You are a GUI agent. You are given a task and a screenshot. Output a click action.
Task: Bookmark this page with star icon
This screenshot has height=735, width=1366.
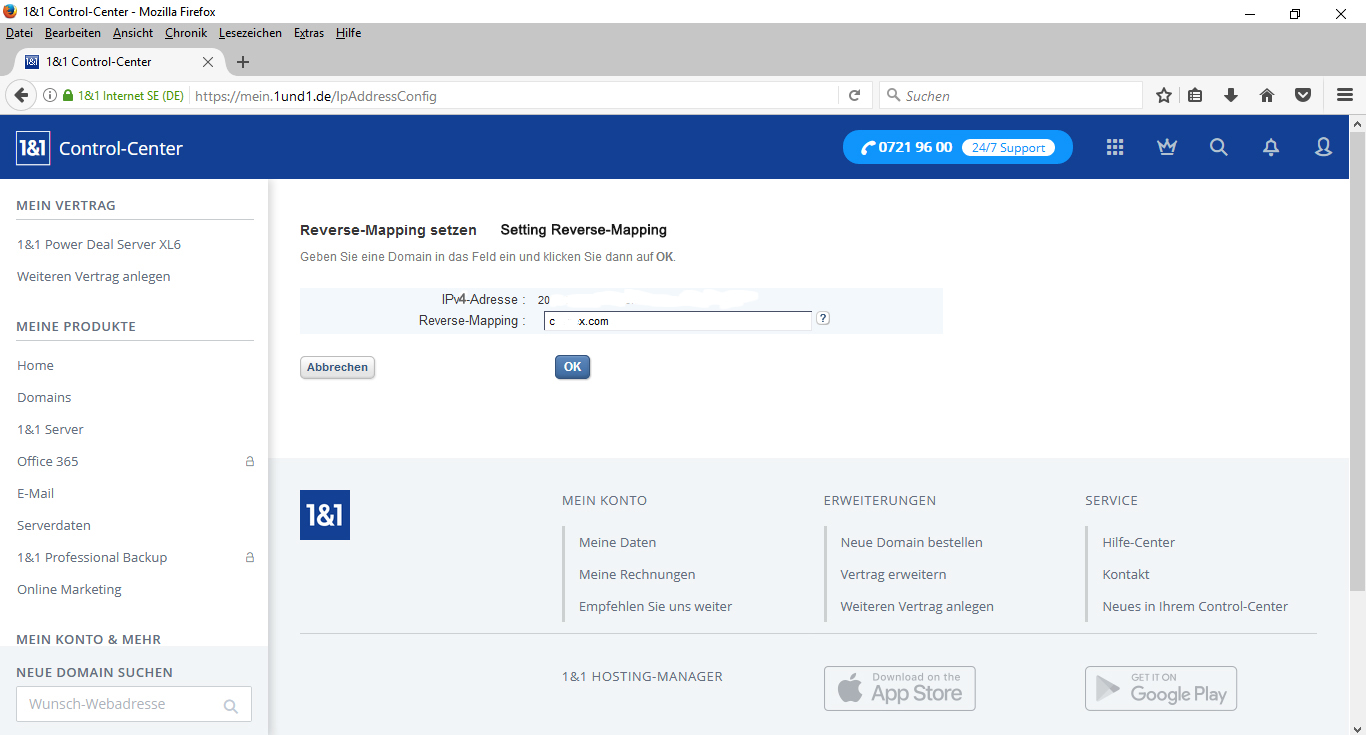click(1164, 96)
